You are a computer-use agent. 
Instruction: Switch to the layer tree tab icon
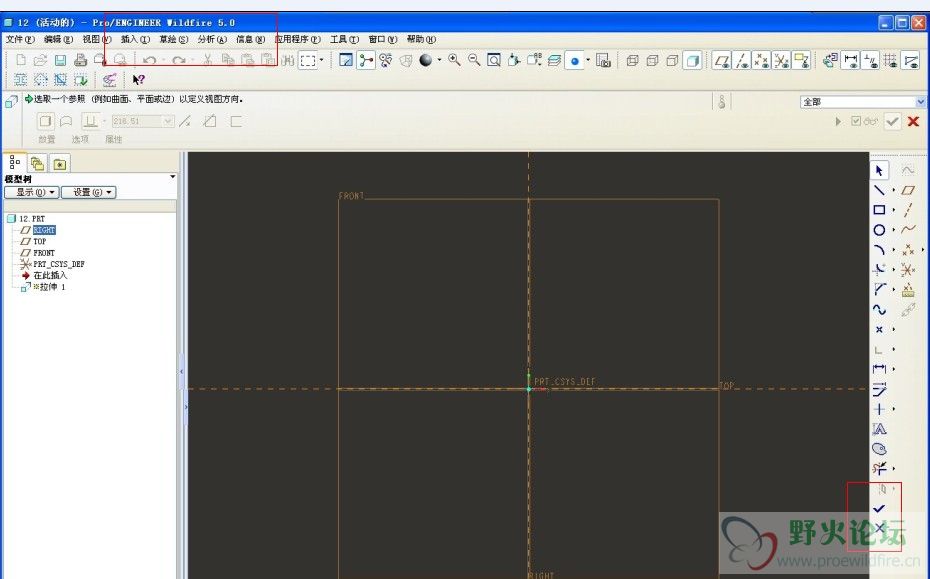[37, 164]
